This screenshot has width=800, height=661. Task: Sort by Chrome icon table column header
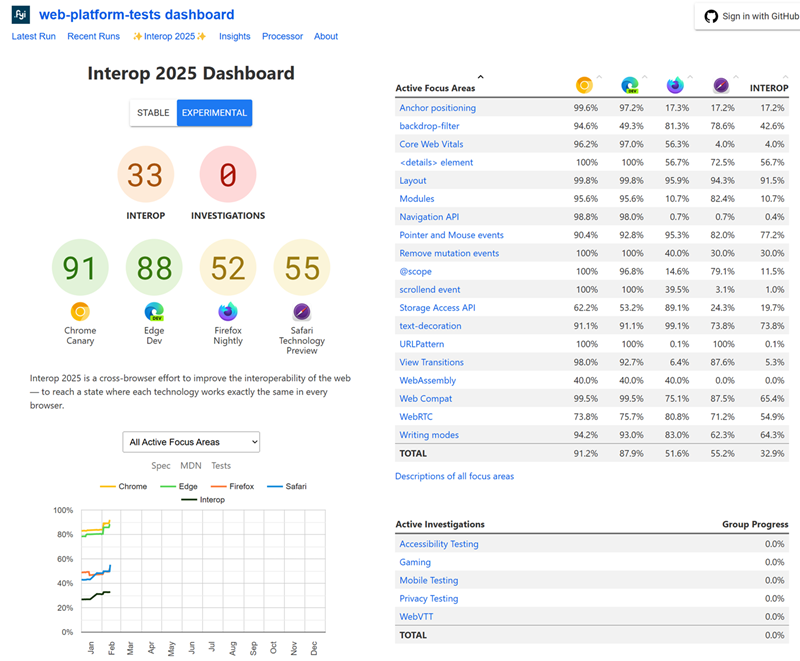[584, 86]
